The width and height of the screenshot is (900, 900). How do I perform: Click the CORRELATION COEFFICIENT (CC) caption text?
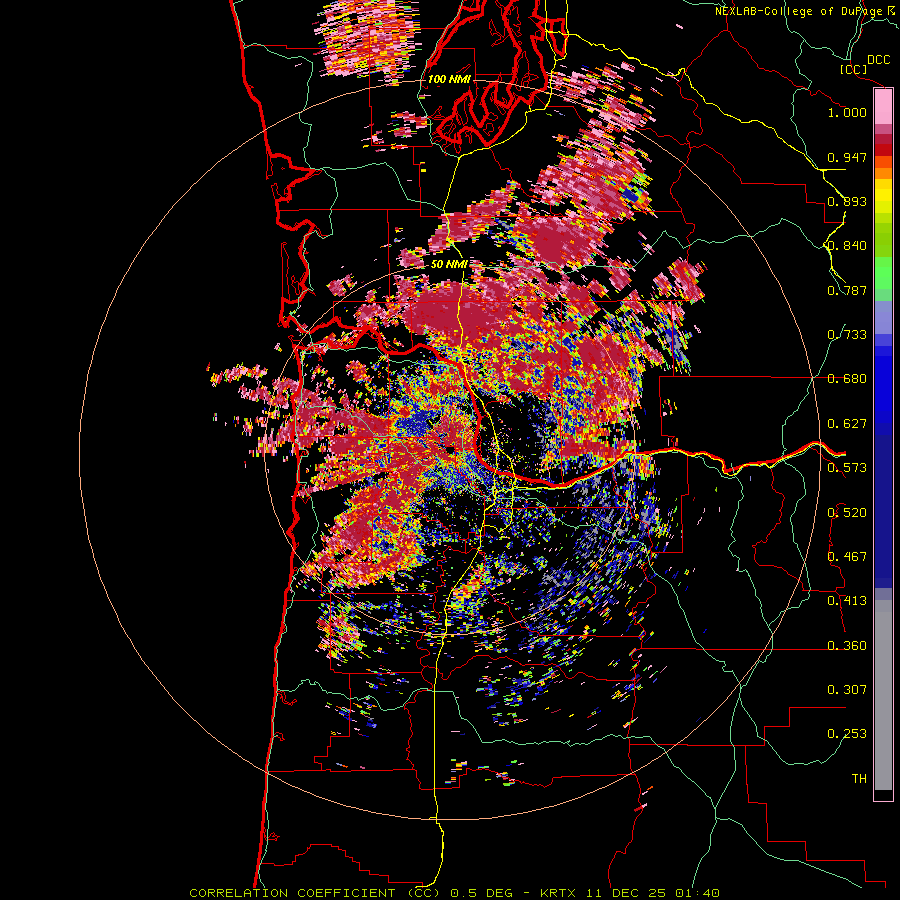click(315, 893)
